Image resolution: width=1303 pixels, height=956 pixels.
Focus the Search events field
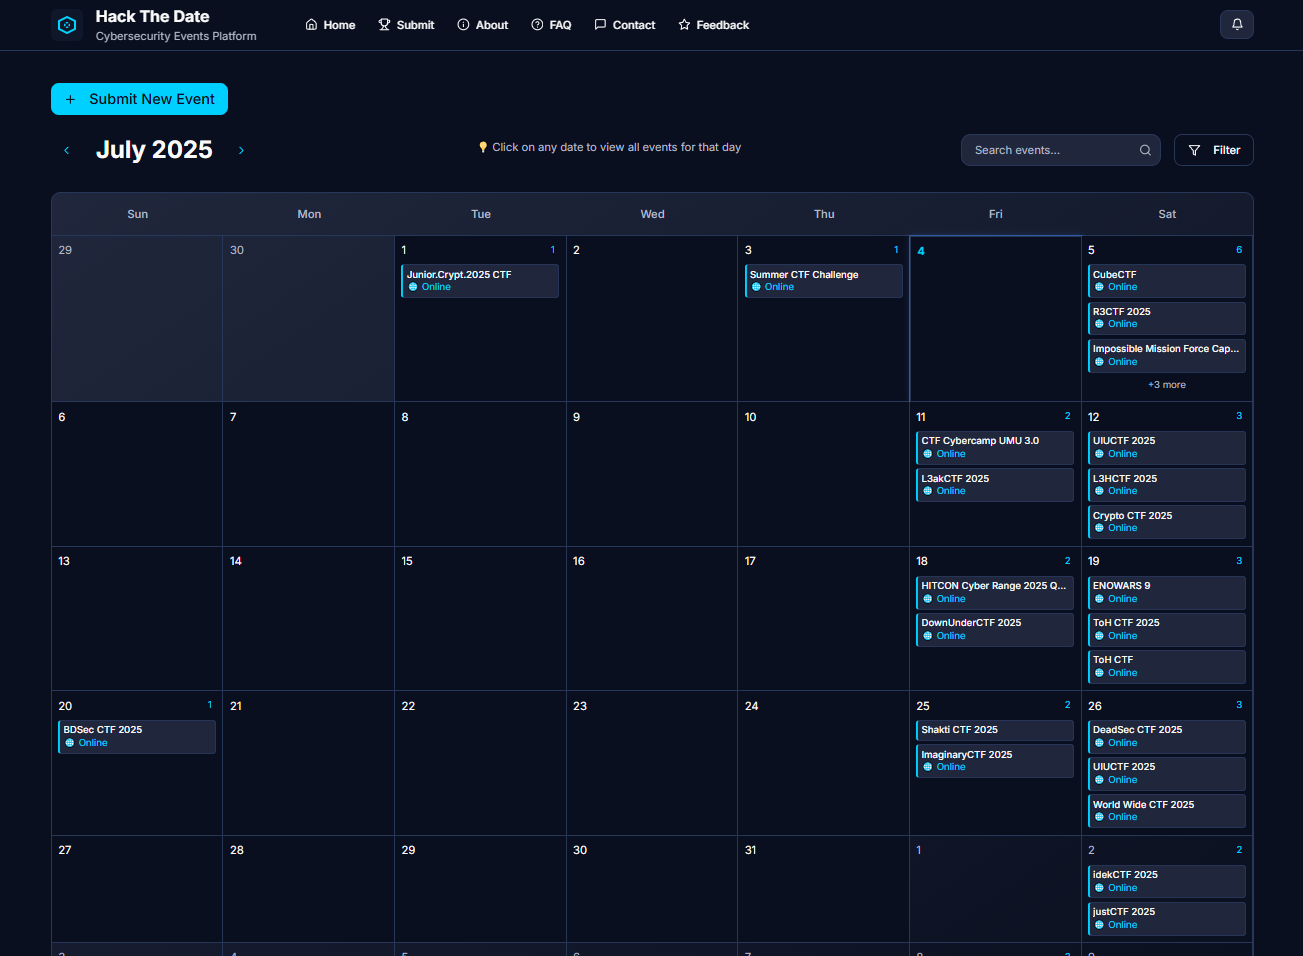tap(1060, 150)
